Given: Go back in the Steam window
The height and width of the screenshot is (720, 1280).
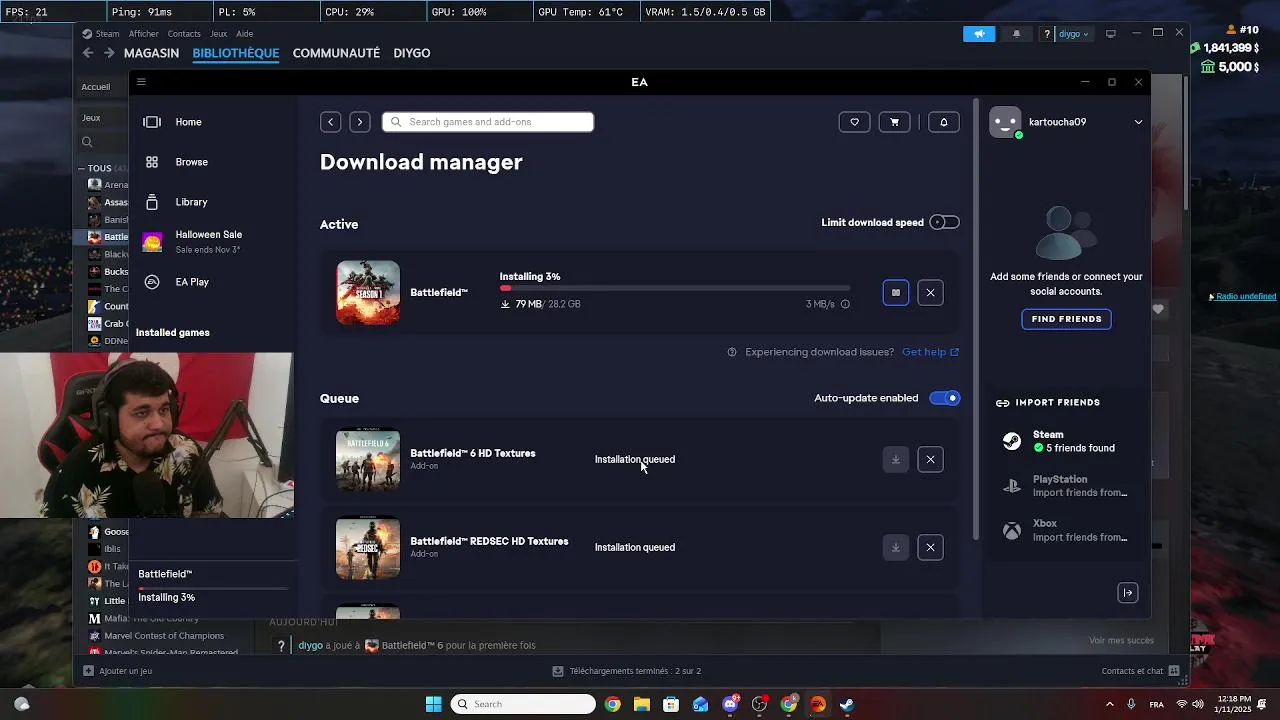Looking at the screenshot, I should 88,53.
